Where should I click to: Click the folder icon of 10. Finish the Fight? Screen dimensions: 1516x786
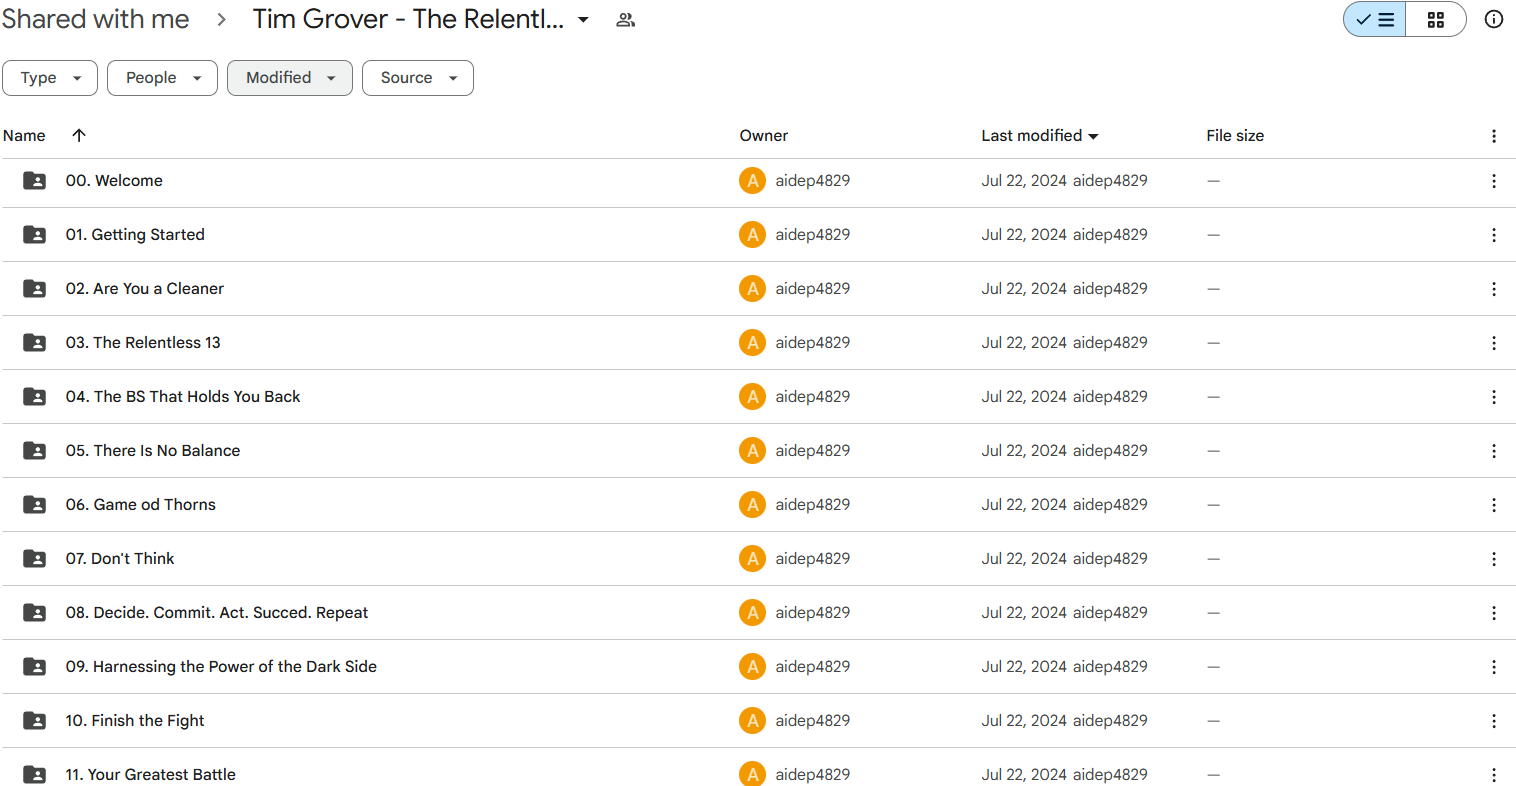tap(34, 721)
